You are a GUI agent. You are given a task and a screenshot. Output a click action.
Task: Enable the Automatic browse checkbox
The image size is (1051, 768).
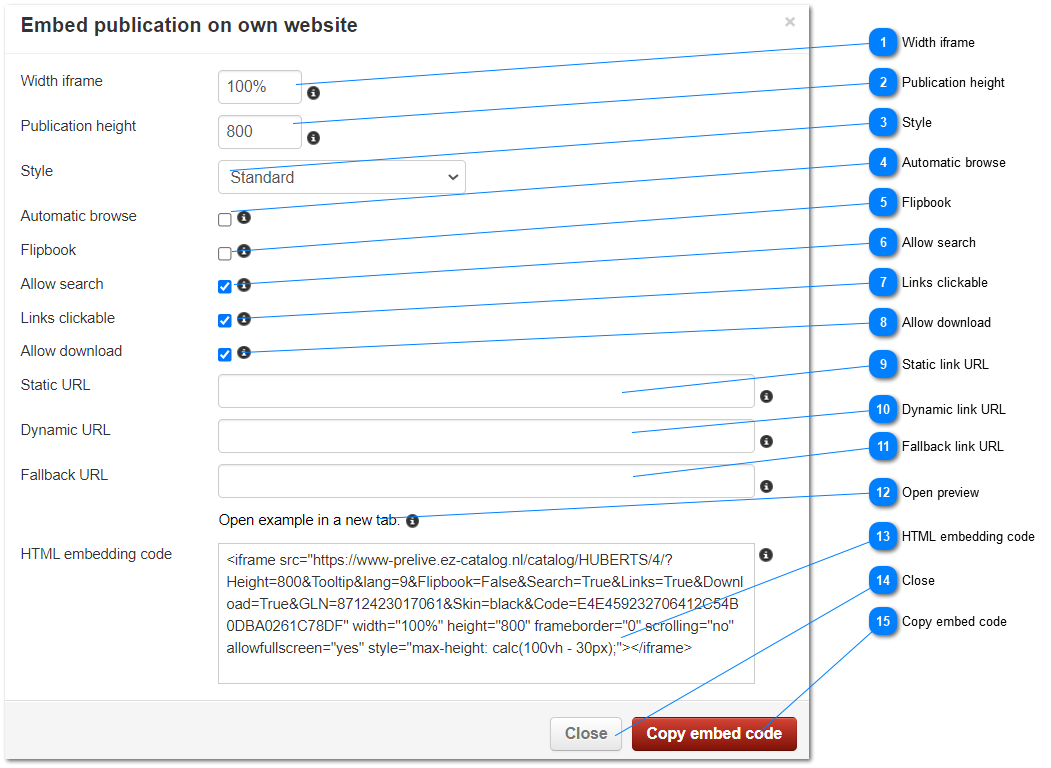click(225, 220)
